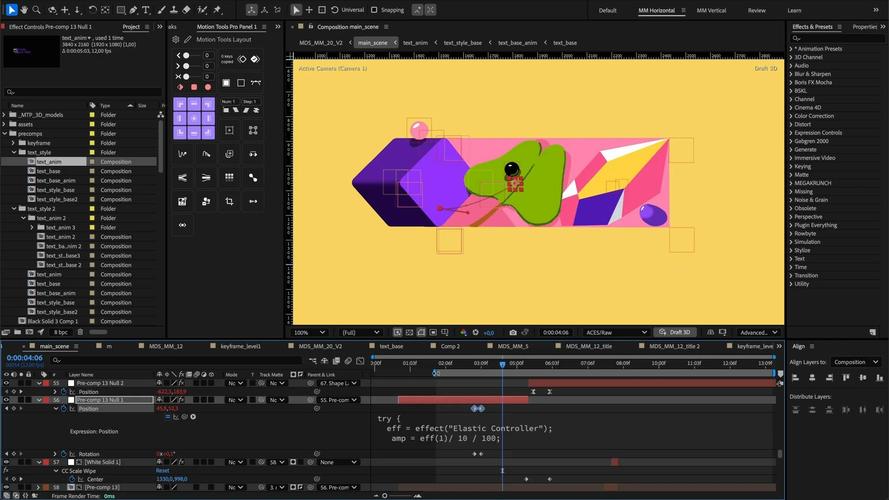Hide layer 57 White Solid 1
This screenshot has height=500, width=889.
point(6,462)
